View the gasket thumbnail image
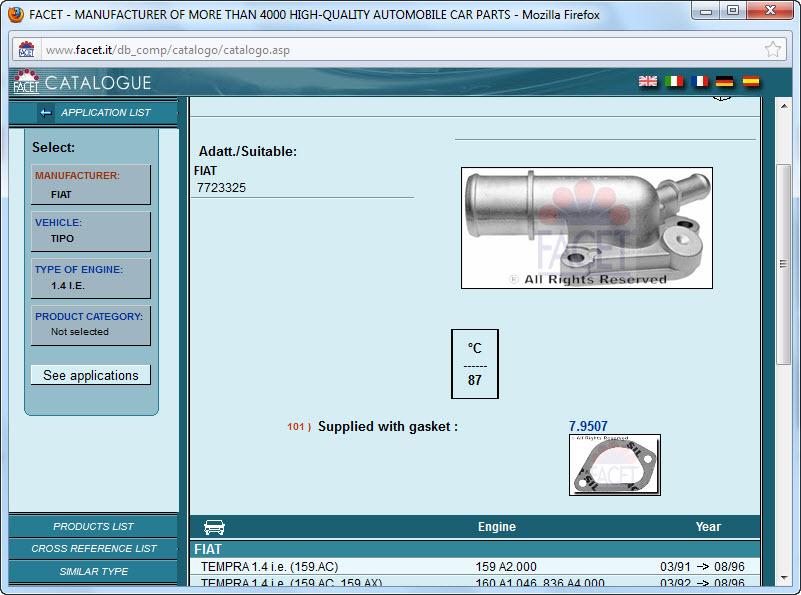Viewport: 801px width, 595px height. 615,465
